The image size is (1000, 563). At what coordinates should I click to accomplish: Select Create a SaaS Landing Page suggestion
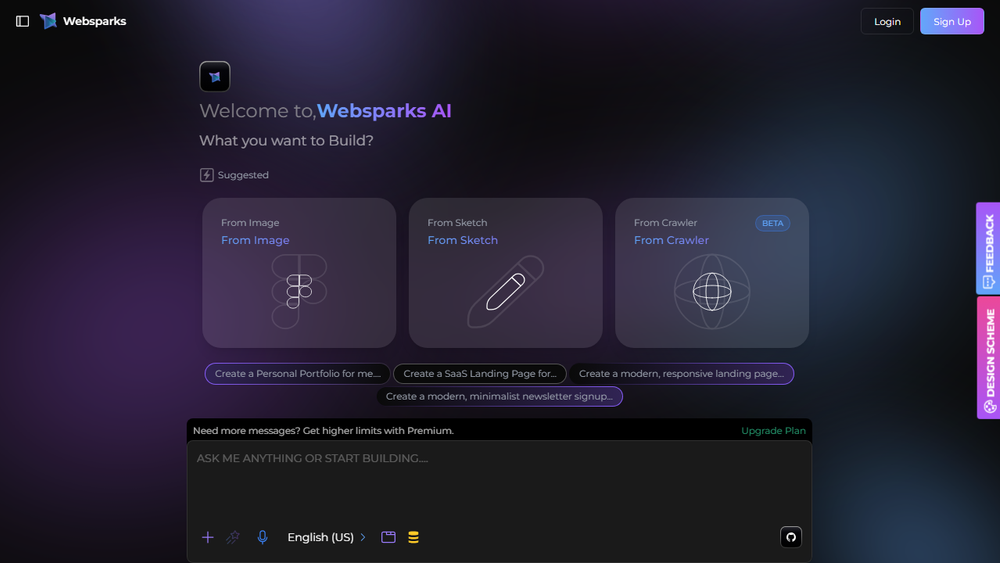(480, 374)
